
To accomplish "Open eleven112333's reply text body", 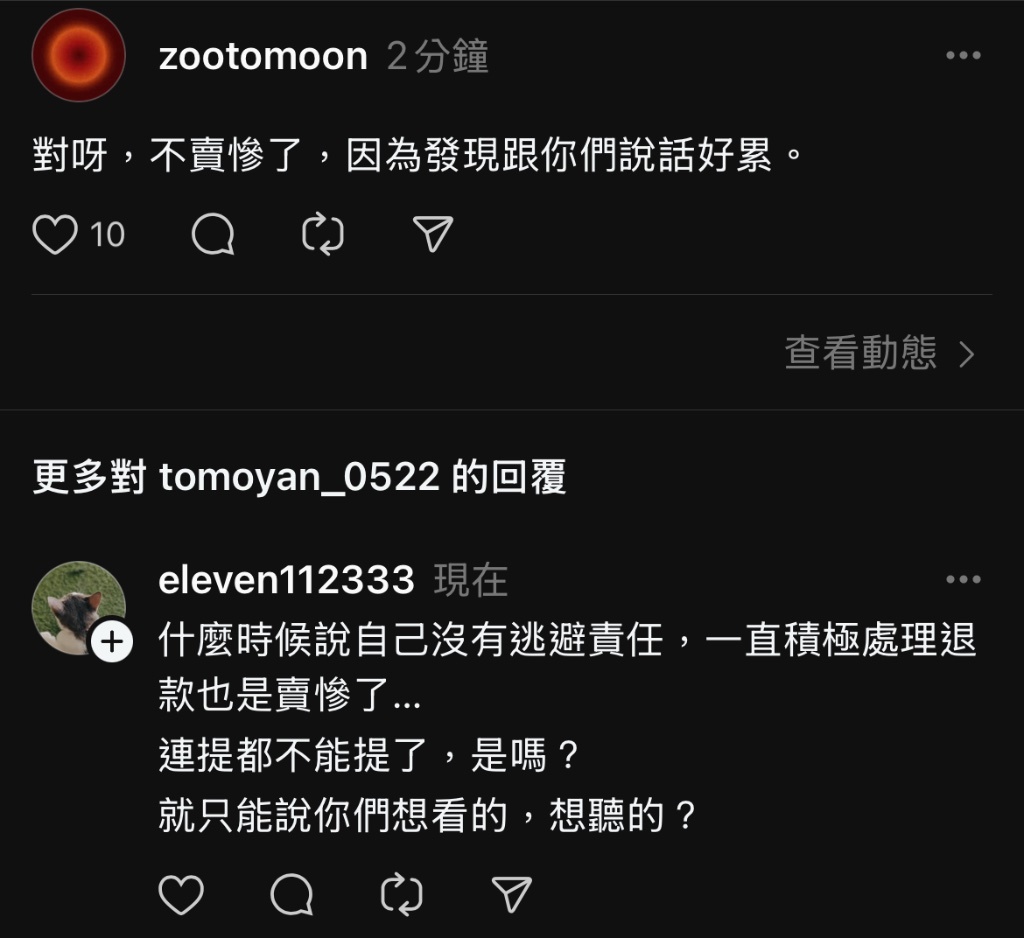I will 567,726.
